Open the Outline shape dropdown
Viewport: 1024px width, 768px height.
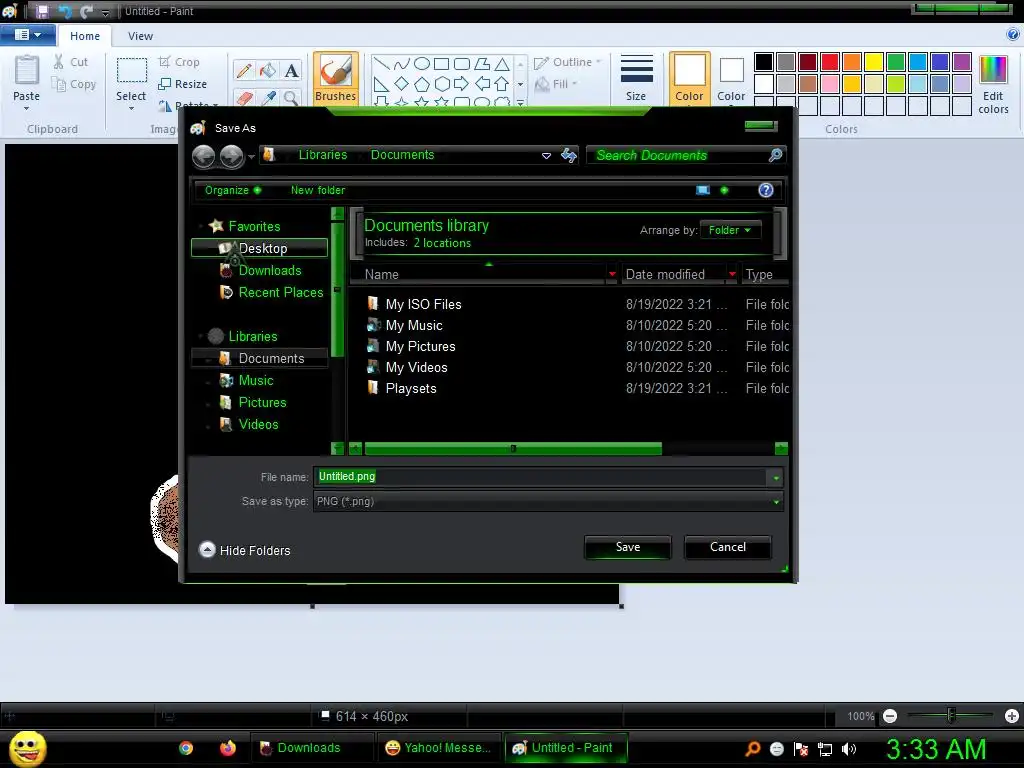tap(567, 62)
